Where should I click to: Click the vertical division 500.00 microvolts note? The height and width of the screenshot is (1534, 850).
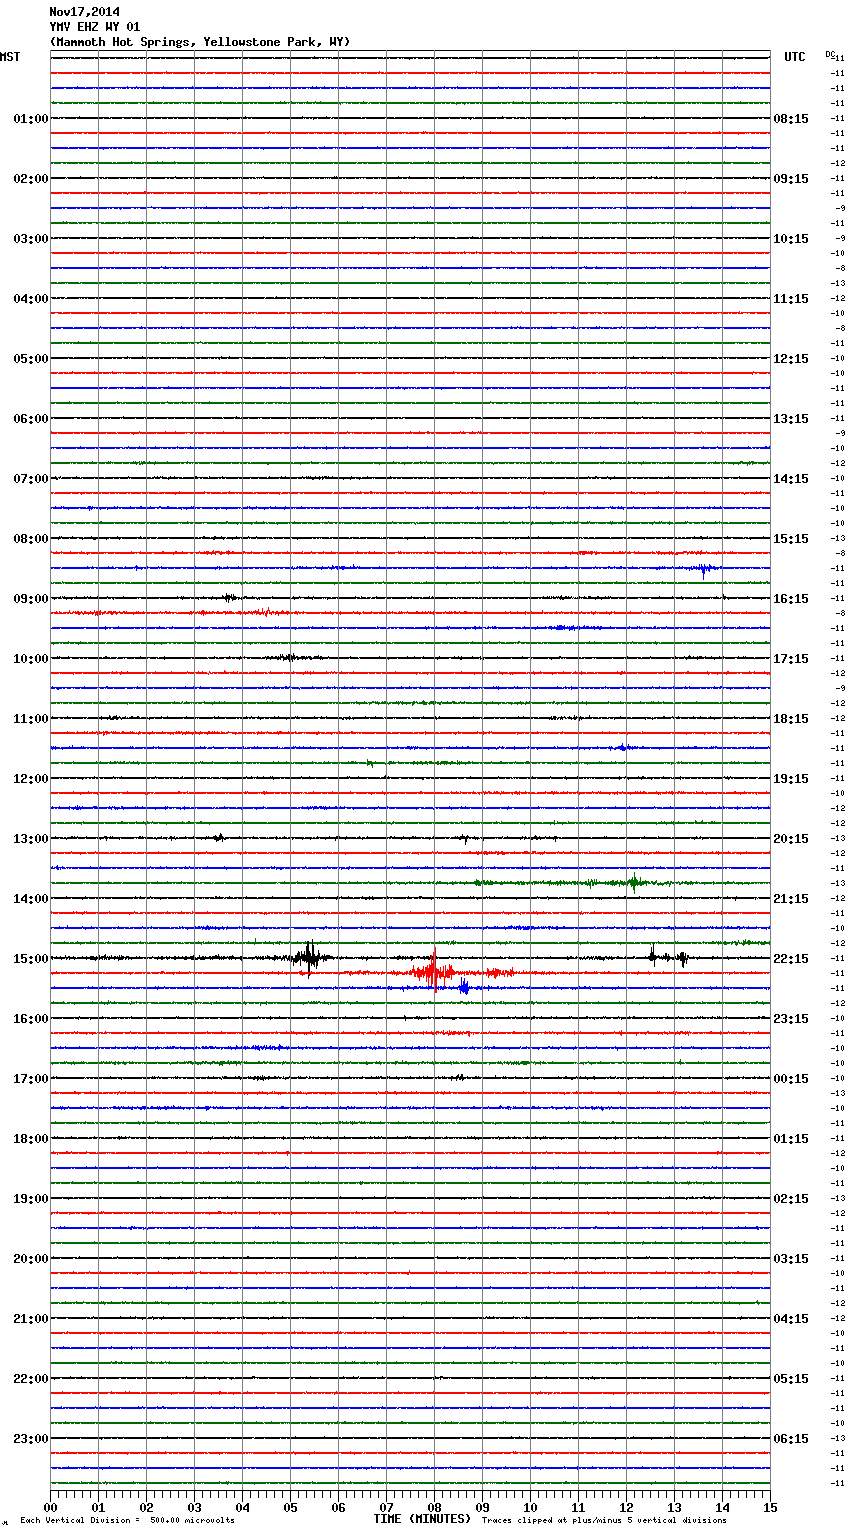pyautogui.click(x=128, y=1520)
